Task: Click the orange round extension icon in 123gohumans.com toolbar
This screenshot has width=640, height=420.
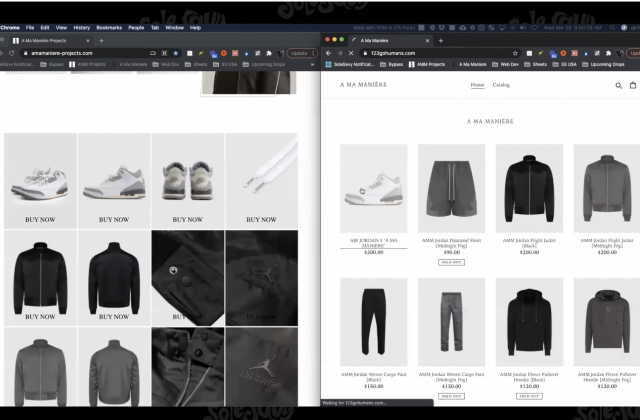Action: [563, 53]
